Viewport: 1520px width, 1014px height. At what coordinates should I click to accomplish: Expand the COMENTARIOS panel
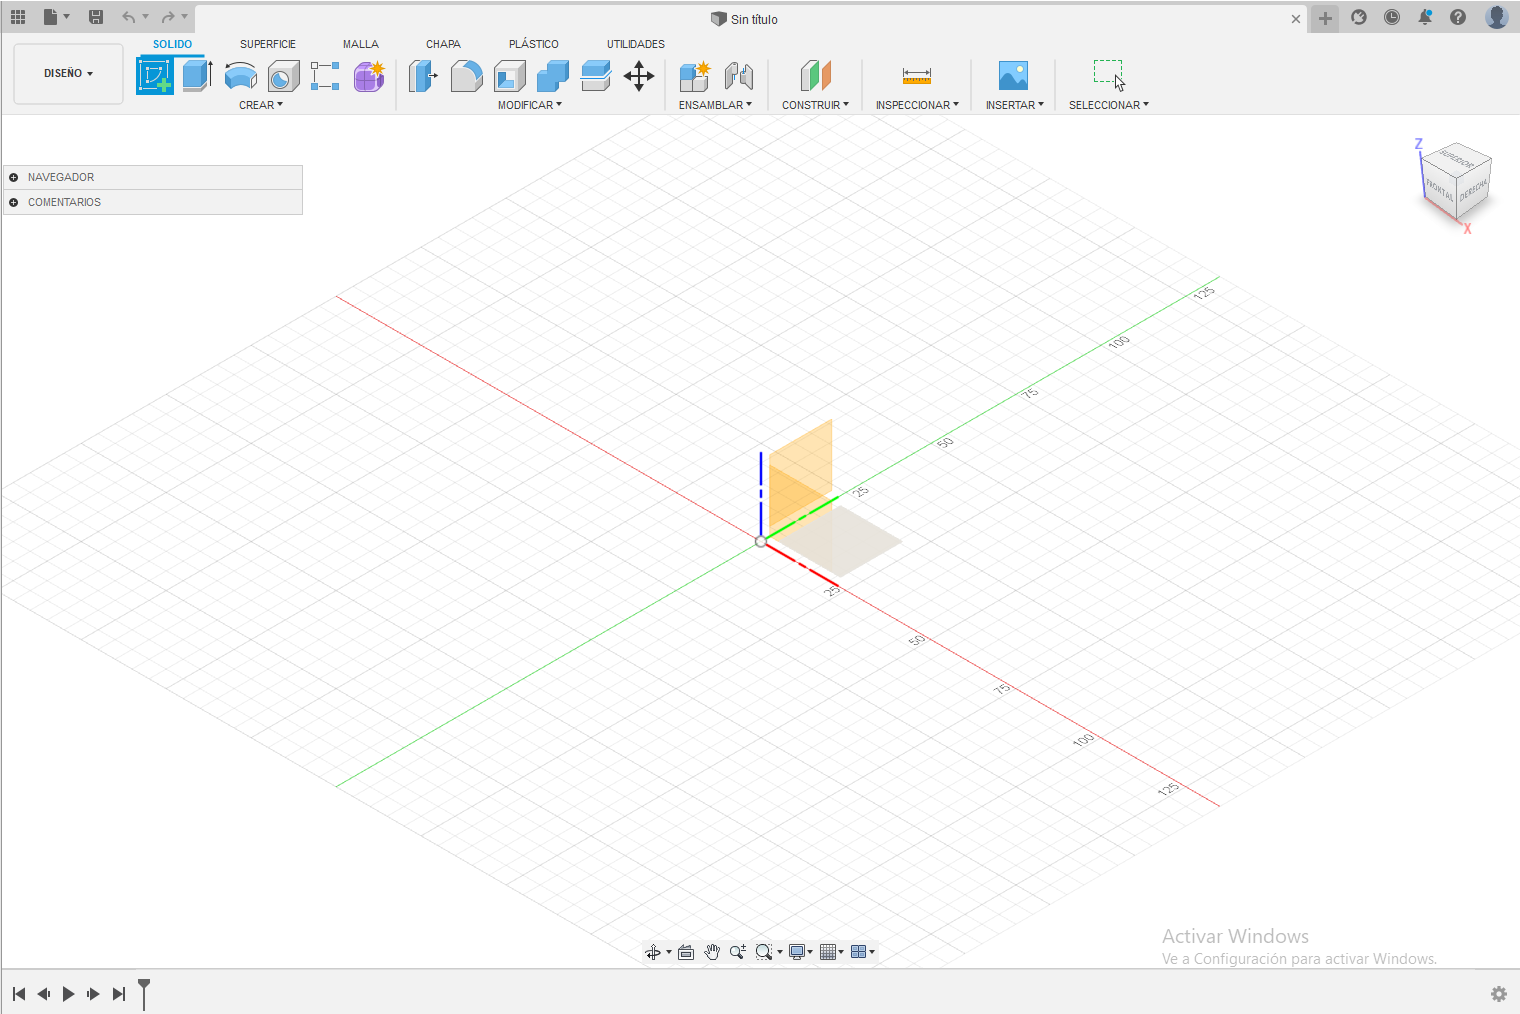click(x=13, y=202)
